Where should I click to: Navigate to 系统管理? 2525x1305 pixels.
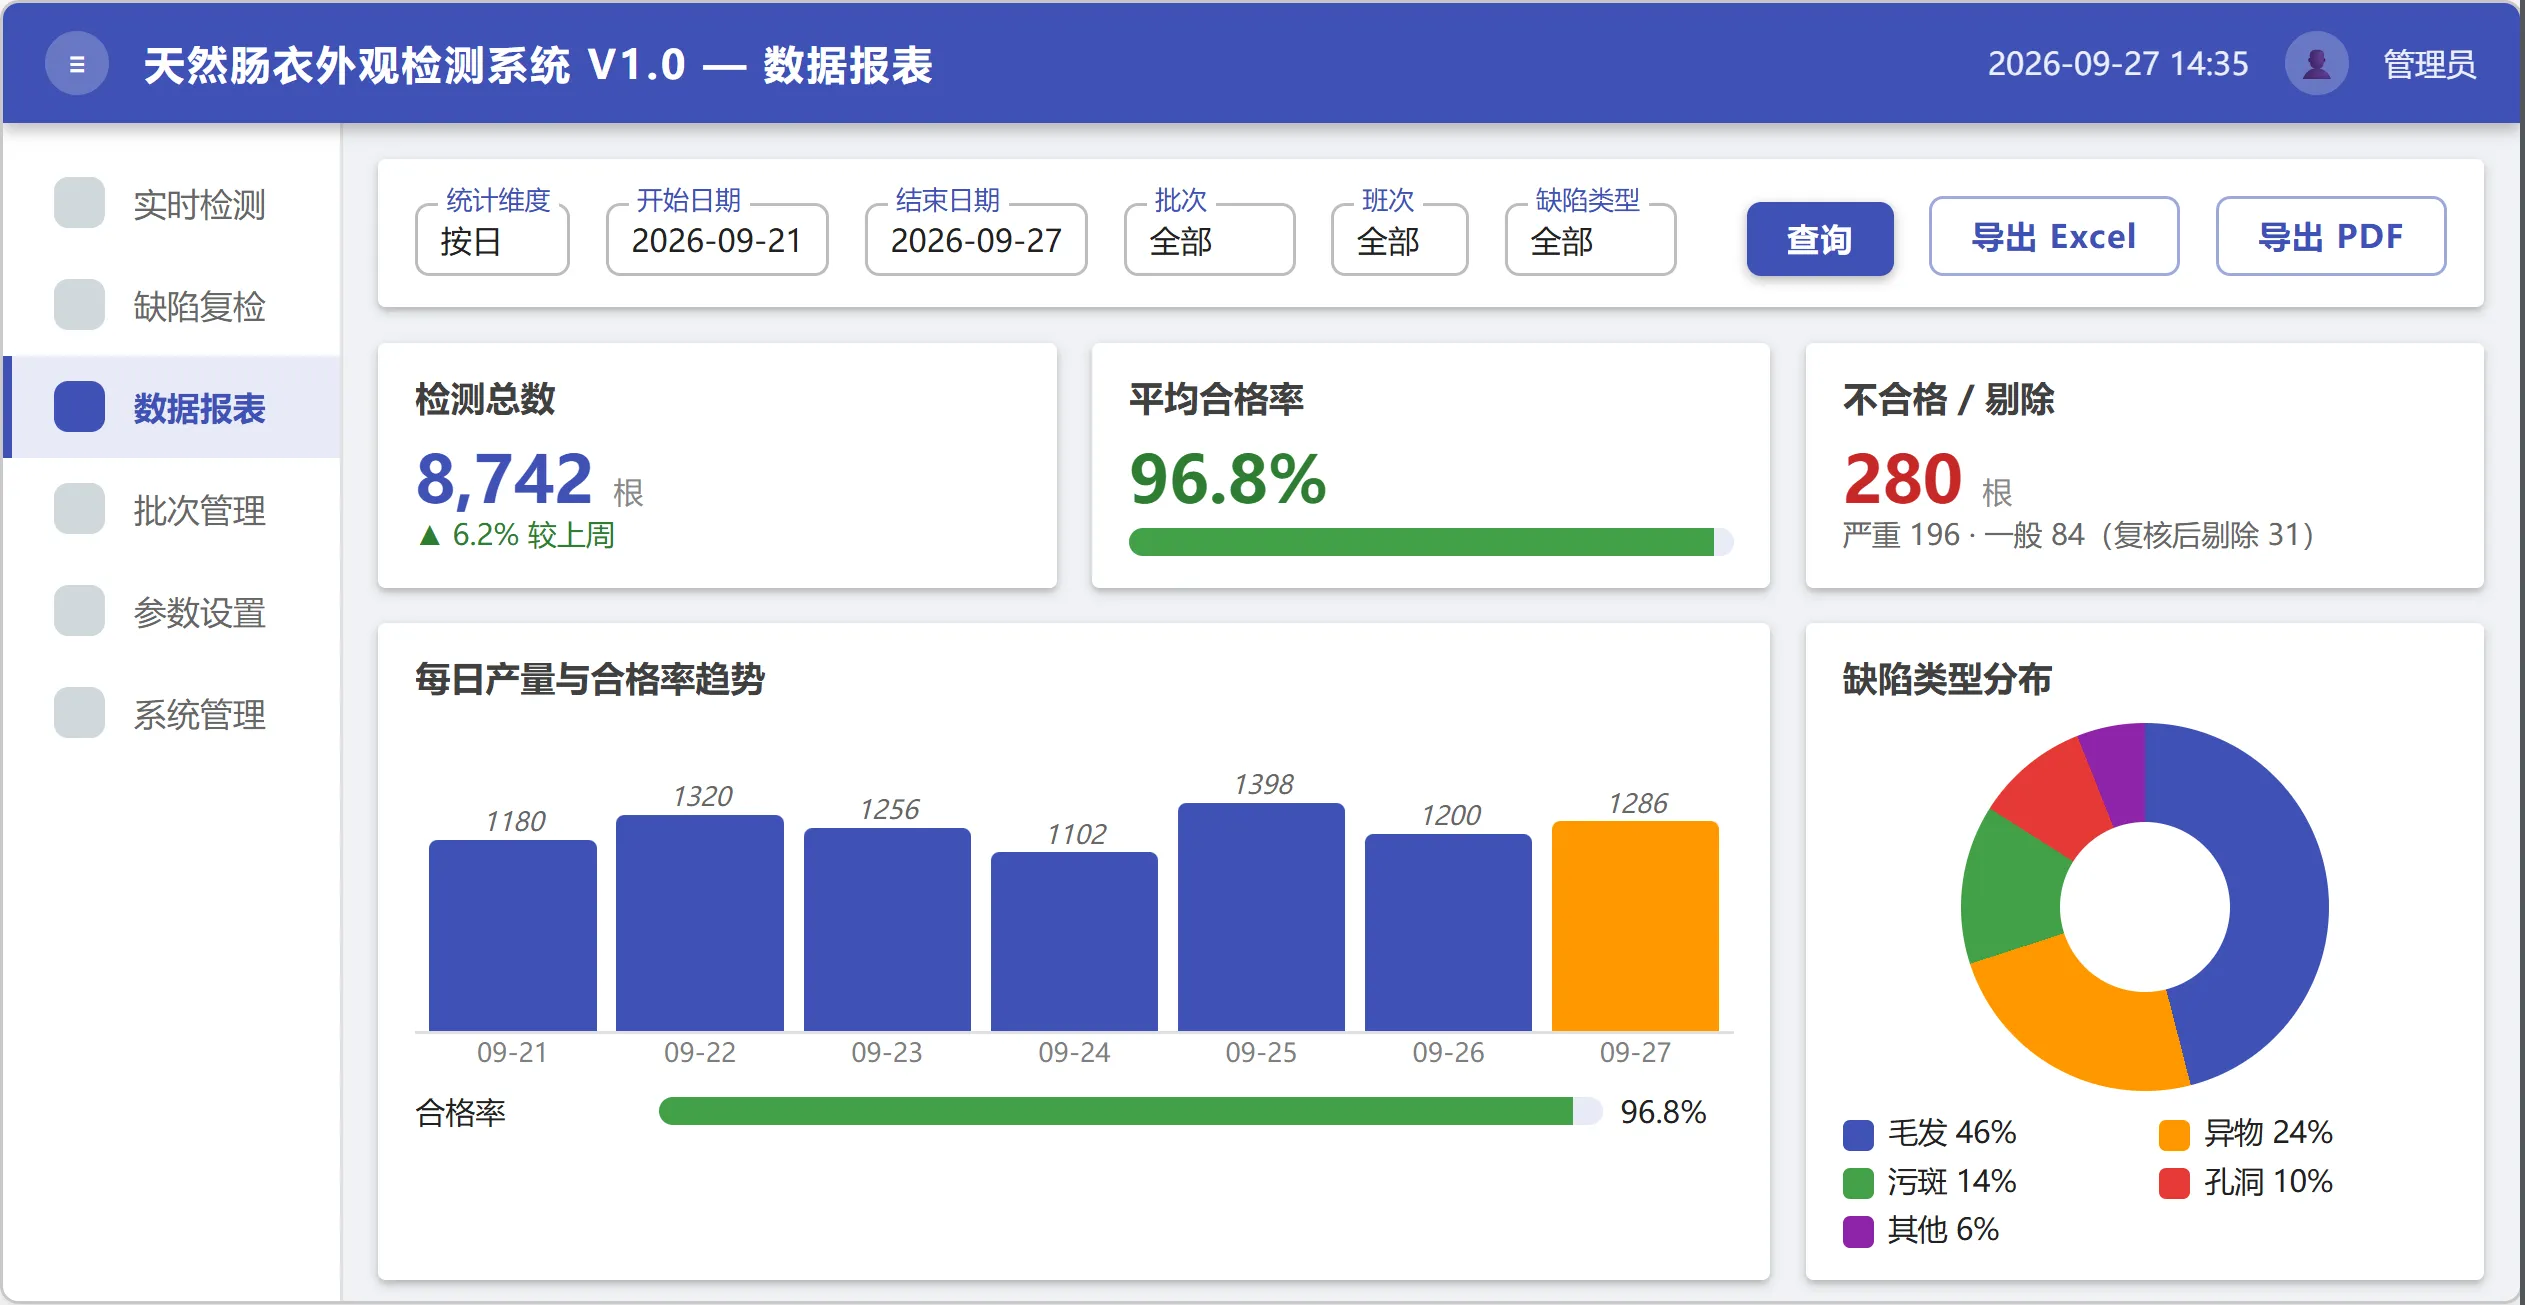[172, 714]
